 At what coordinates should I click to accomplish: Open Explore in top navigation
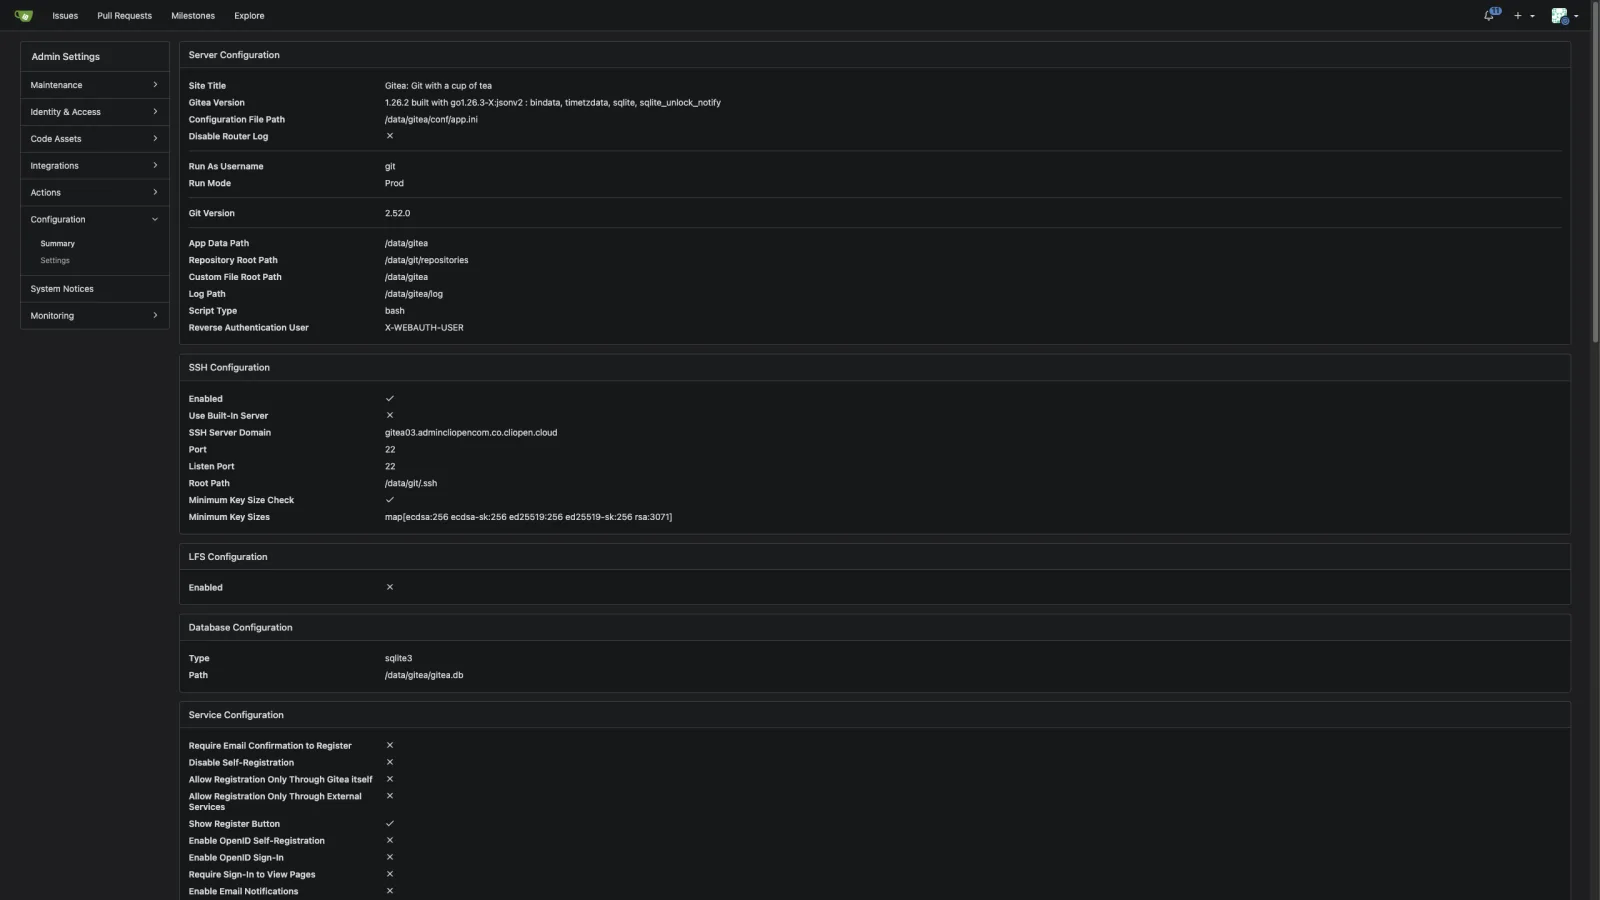tap(249, 16)
